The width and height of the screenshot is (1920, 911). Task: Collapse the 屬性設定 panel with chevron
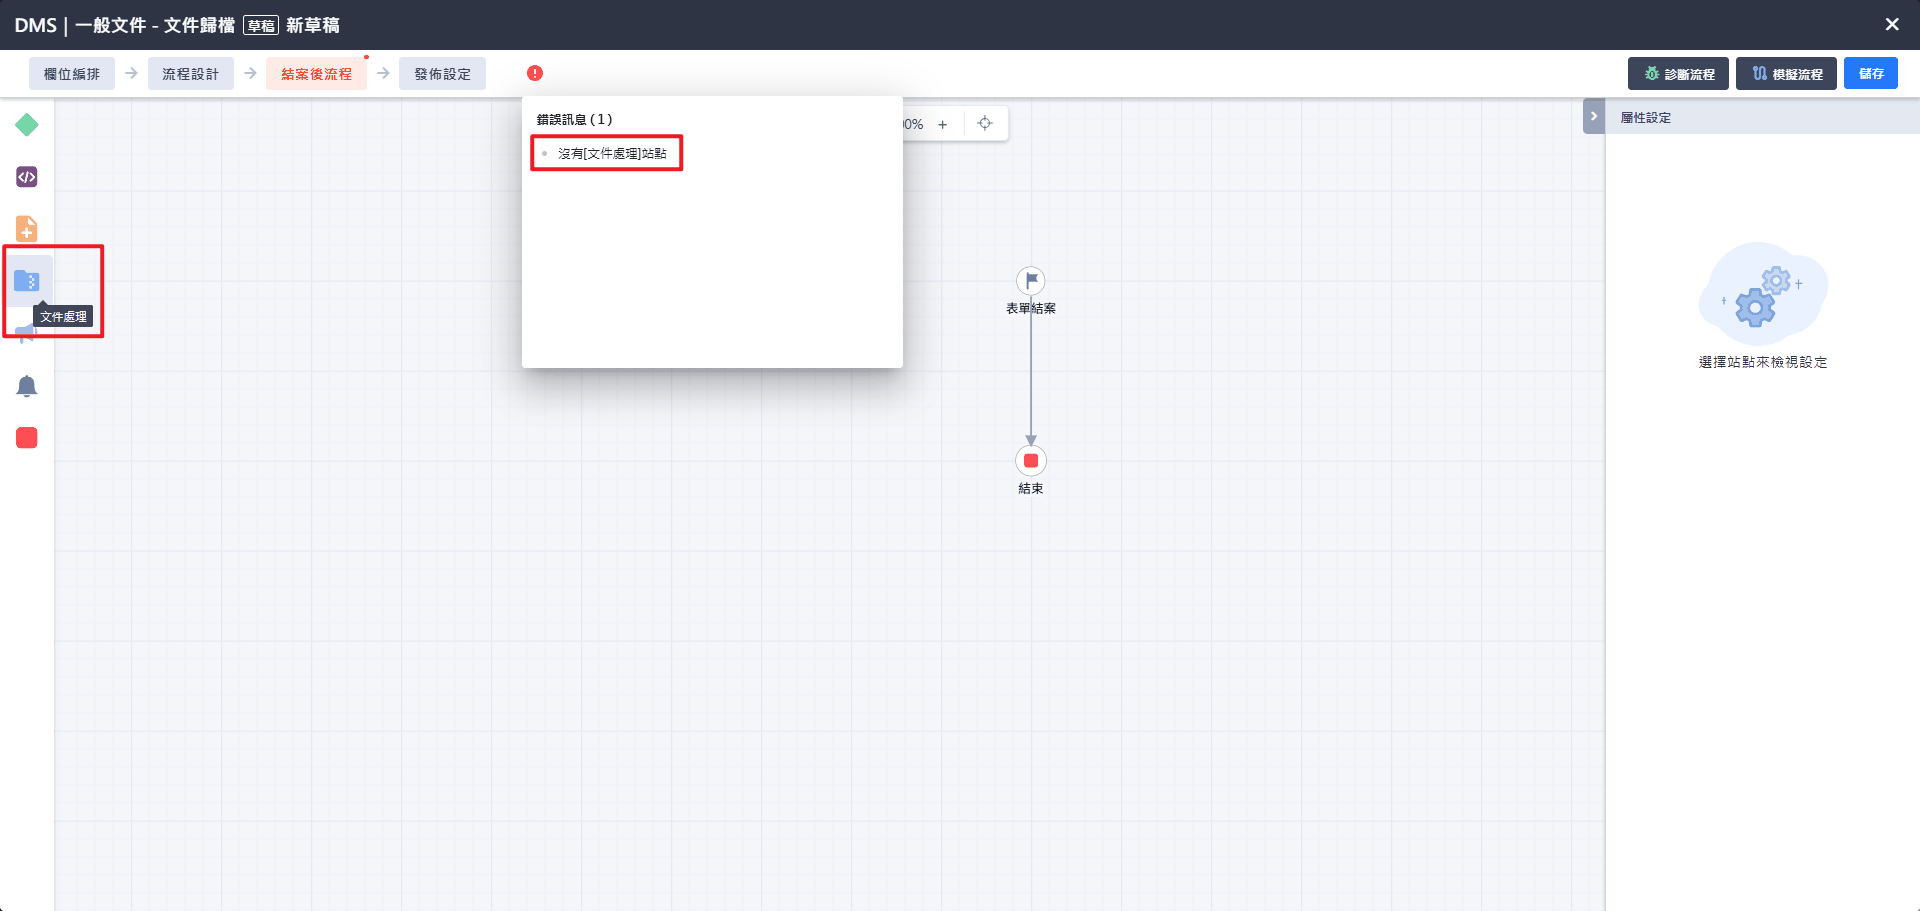point(1593,116)
